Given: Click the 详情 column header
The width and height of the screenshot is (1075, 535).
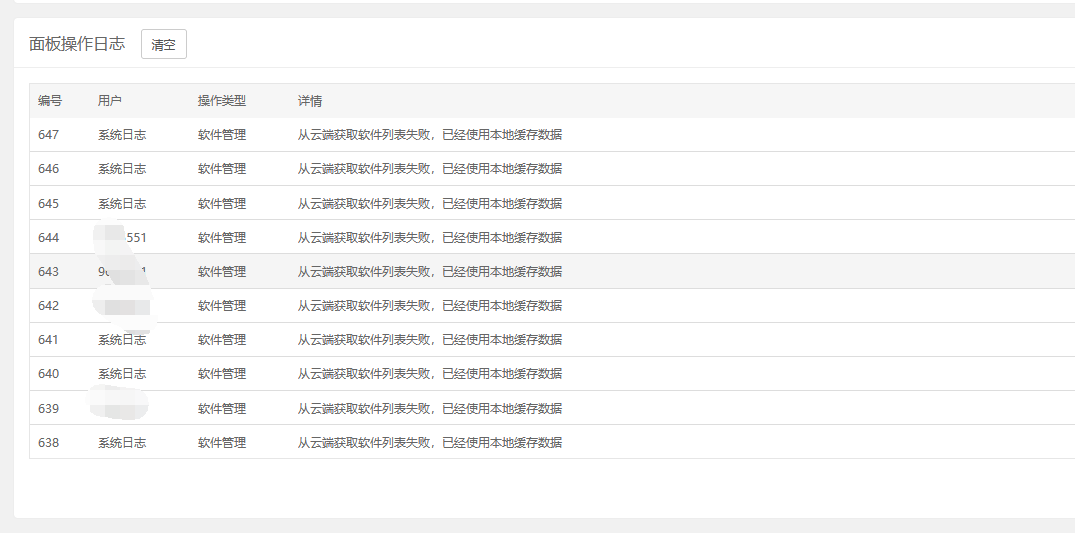Looking at the screenshot, I should [310, 101].
